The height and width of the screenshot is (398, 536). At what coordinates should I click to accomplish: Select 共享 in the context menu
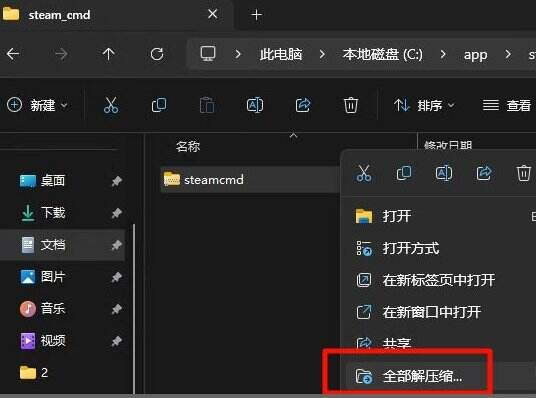[397, 343]
